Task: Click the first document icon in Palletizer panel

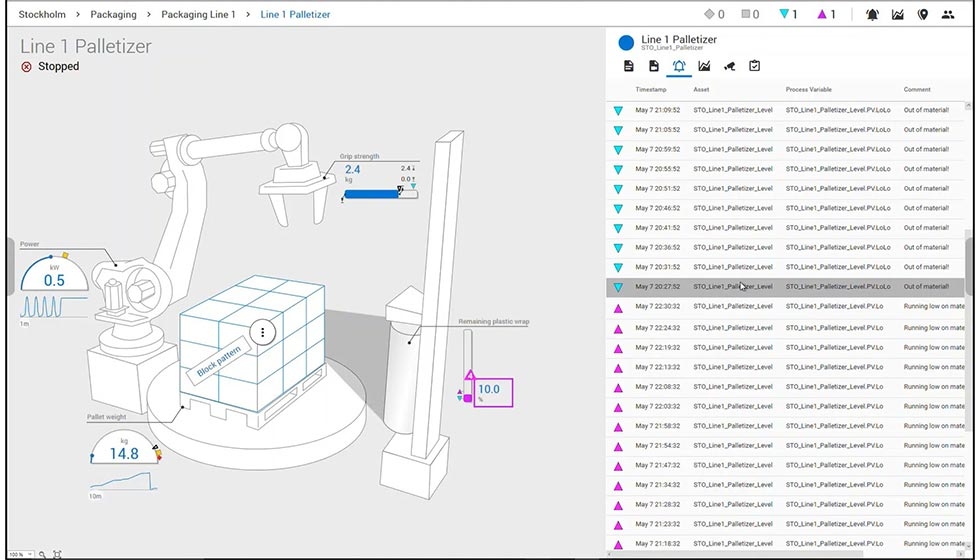Action: pyautogui.click(x=629, y=66)
